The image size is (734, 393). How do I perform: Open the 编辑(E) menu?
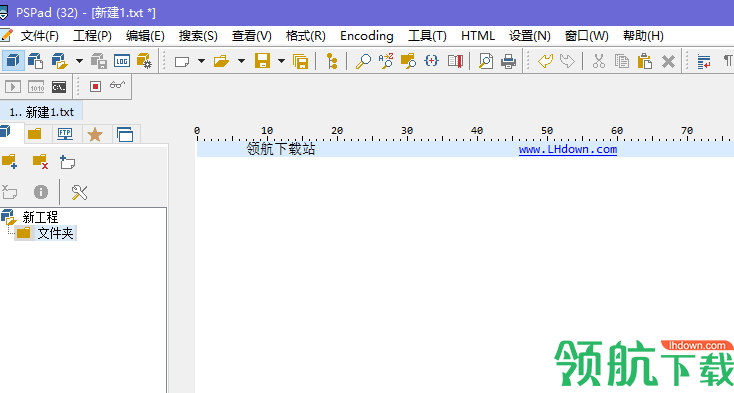[145, 36]
